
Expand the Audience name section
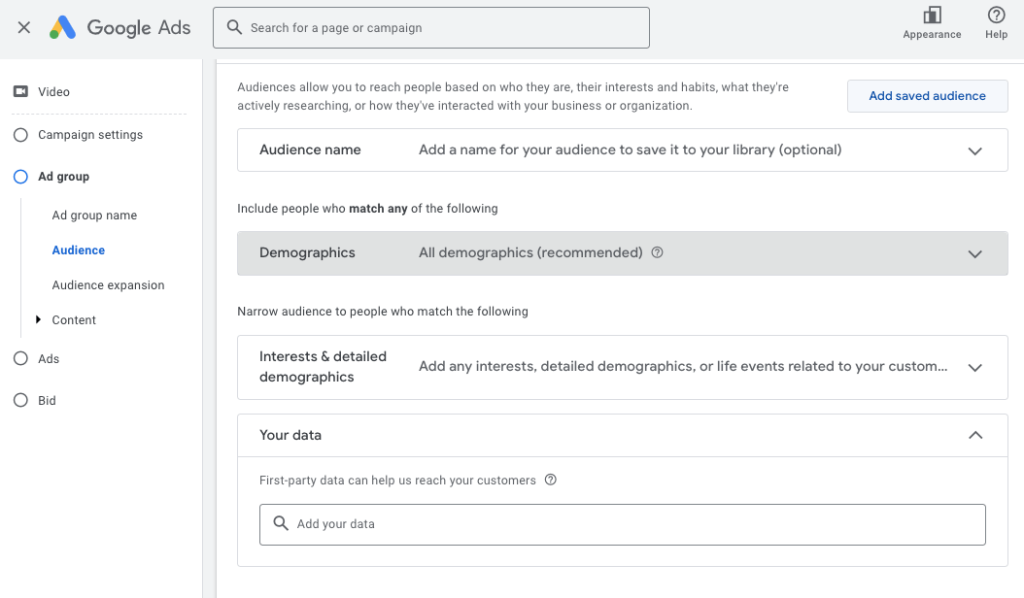point(975,151)
